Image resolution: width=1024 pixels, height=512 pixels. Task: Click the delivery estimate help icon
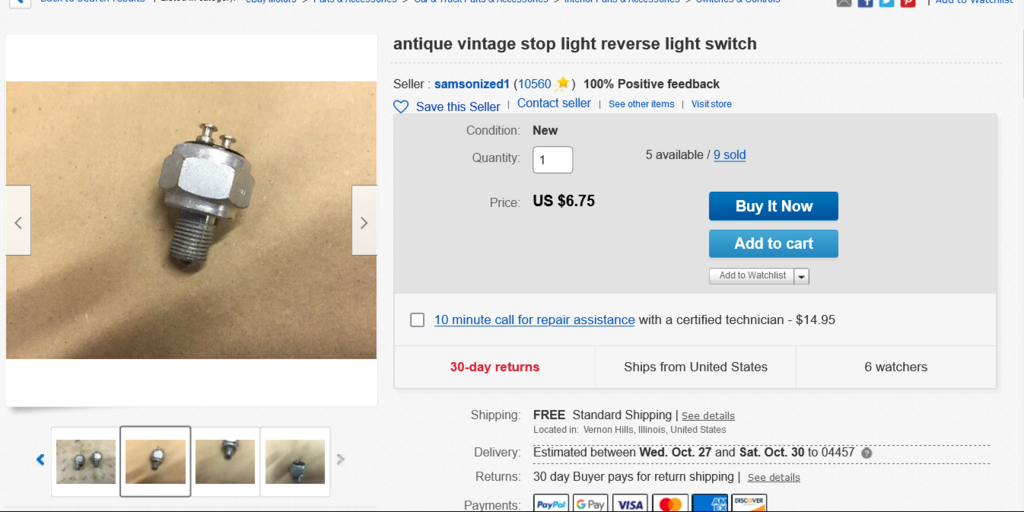[866, 453]
